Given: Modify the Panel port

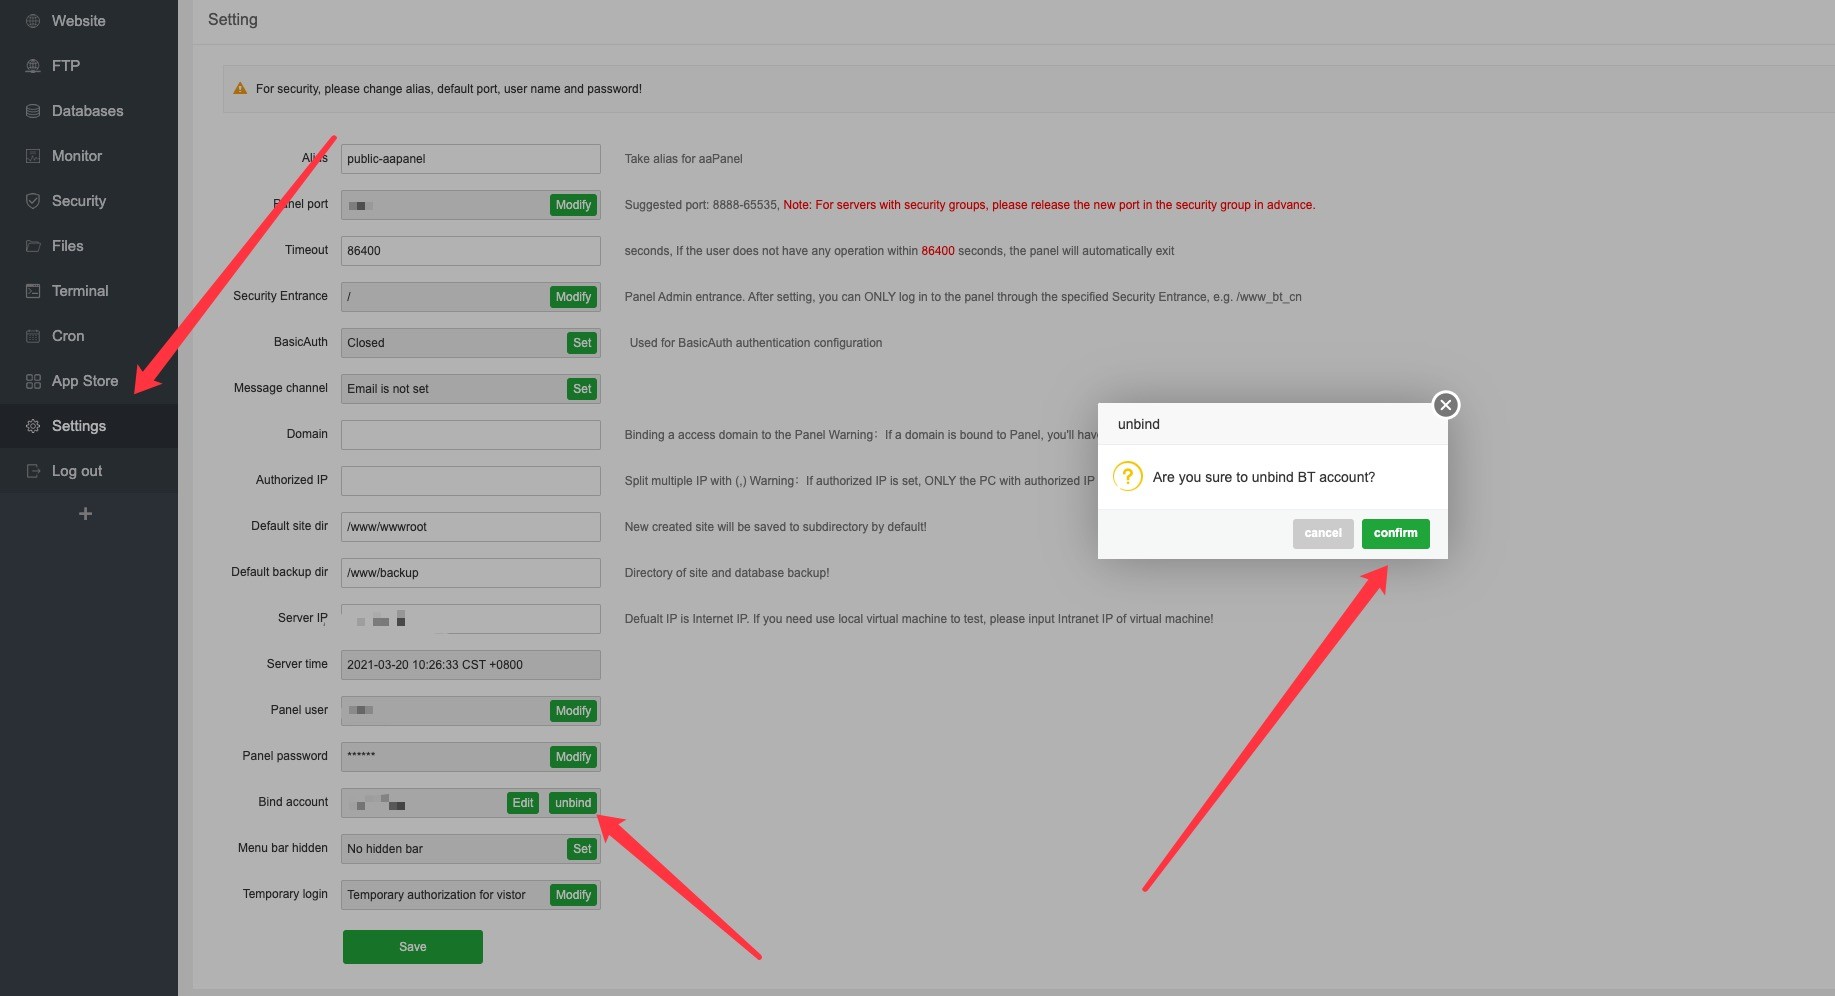Looking at the screenshot, I should click(x=573, y=205).
